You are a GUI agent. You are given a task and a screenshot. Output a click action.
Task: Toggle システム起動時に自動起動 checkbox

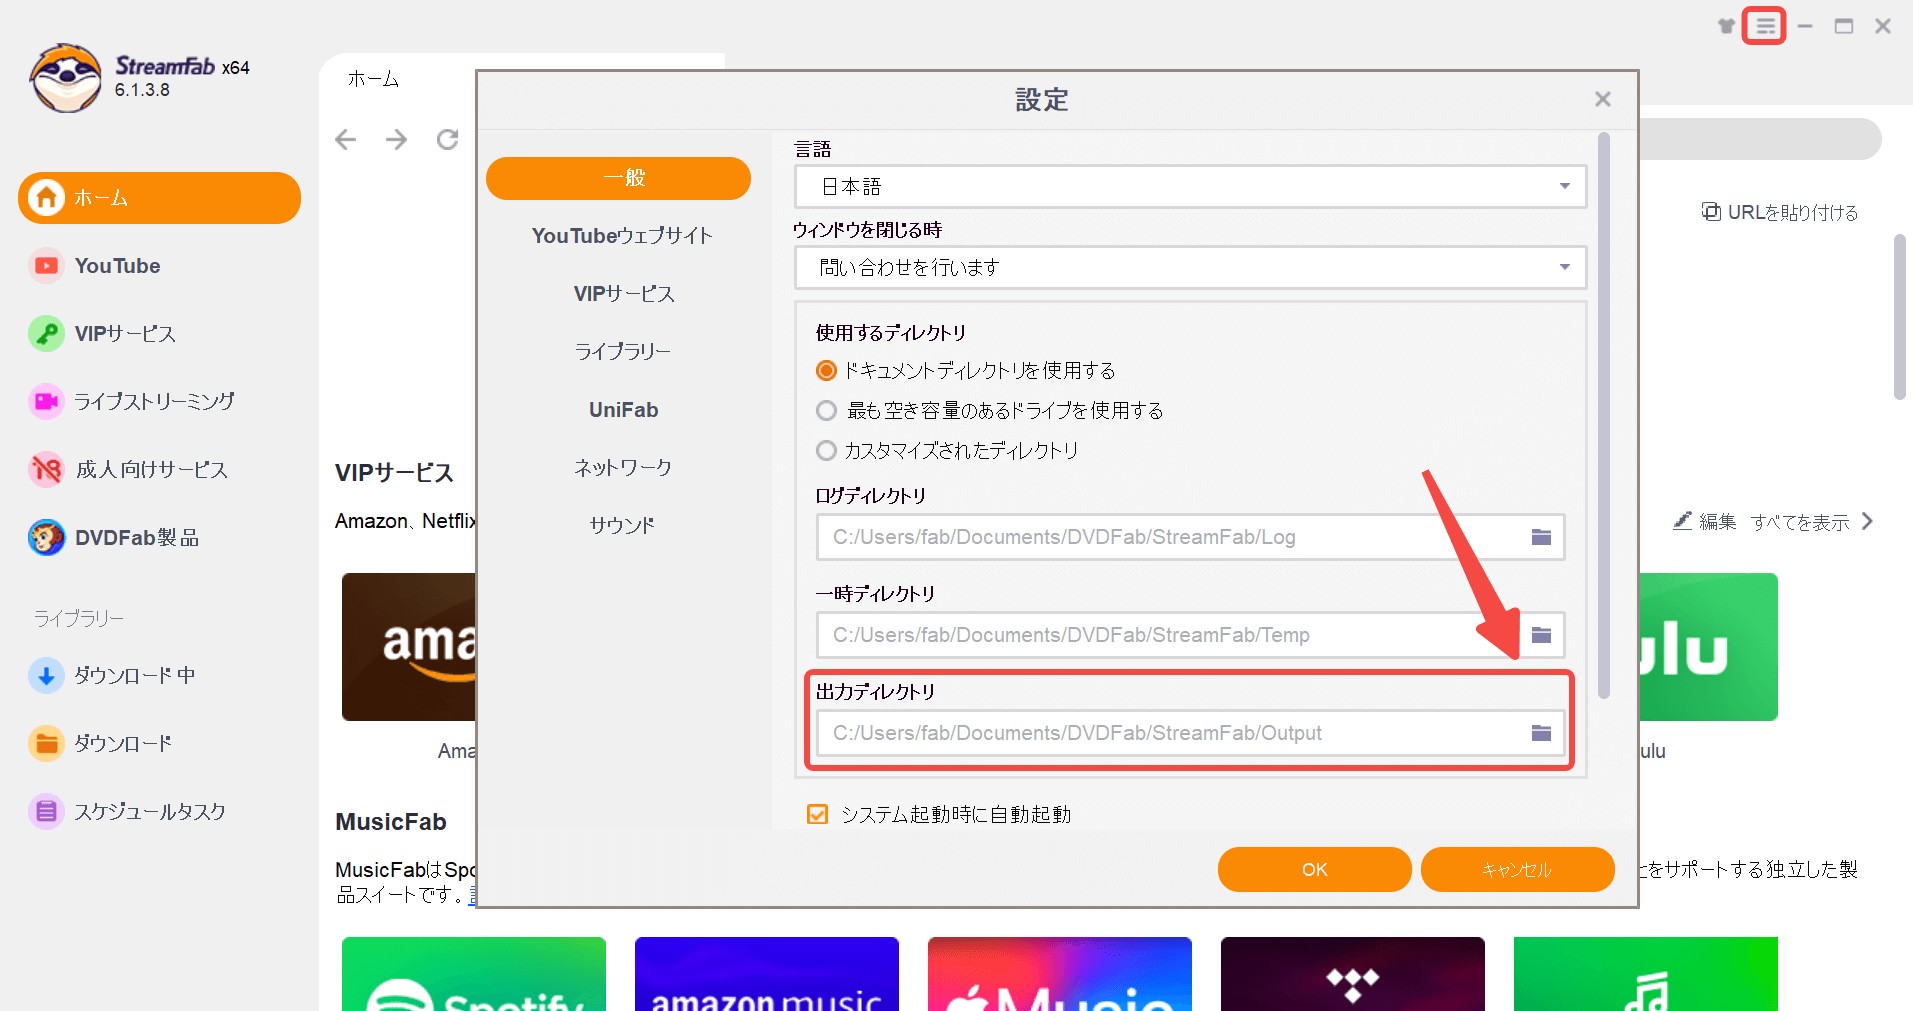coord(818,814)
